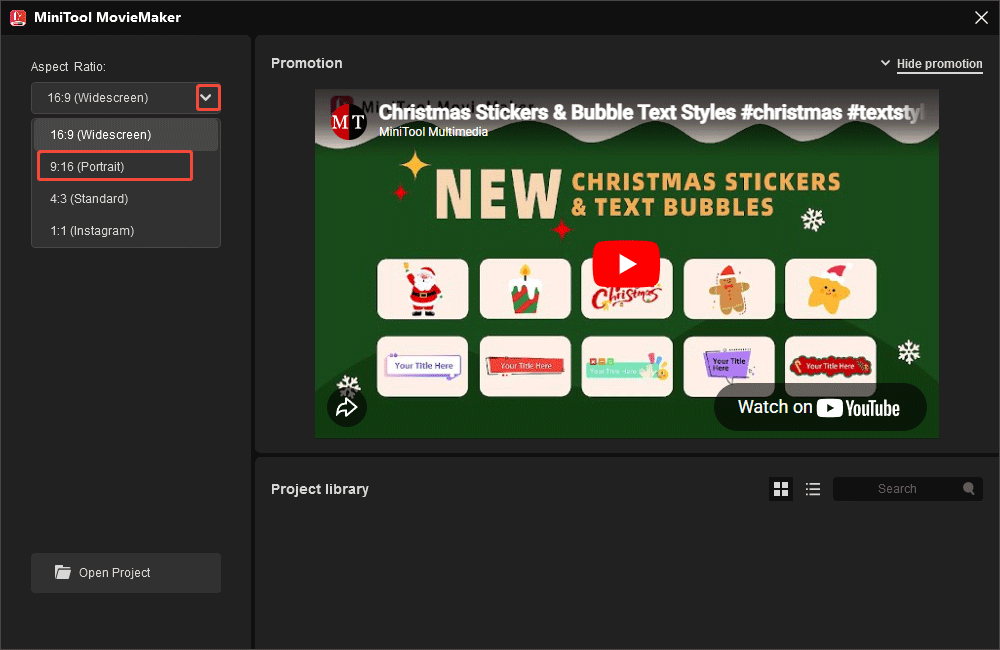Open Watch on YouTube link
Image resolution: width=1000 pixels, height=650 pixels.
coord(819,407)
